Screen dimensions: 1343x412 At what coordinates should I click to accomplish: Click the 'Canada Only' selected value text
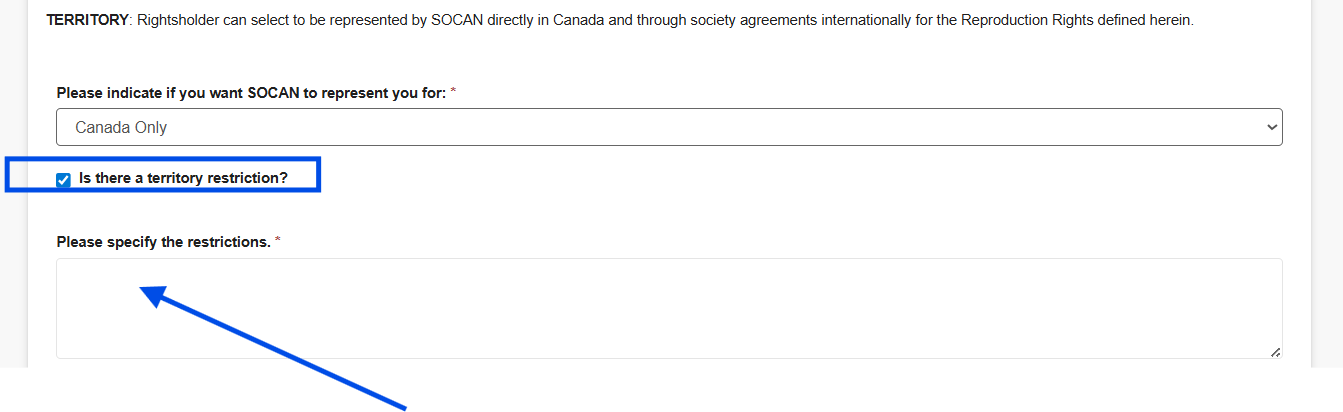(x=121, y=128)
